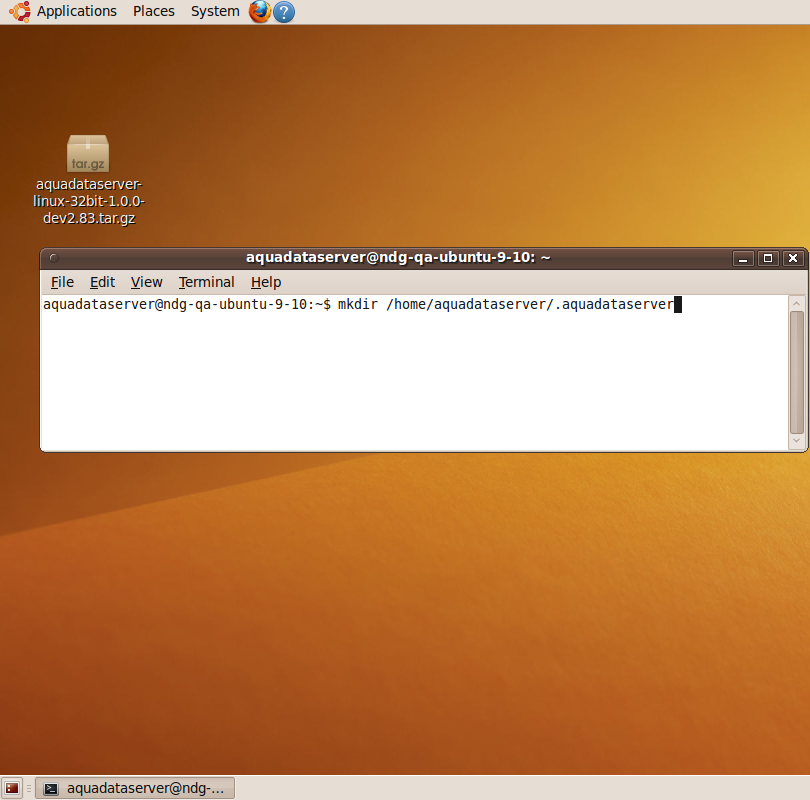Image resolution: width=810 pixels, height=800 pixels.
Task: Open the terminal Edit menu
Action: coord(102,282)
